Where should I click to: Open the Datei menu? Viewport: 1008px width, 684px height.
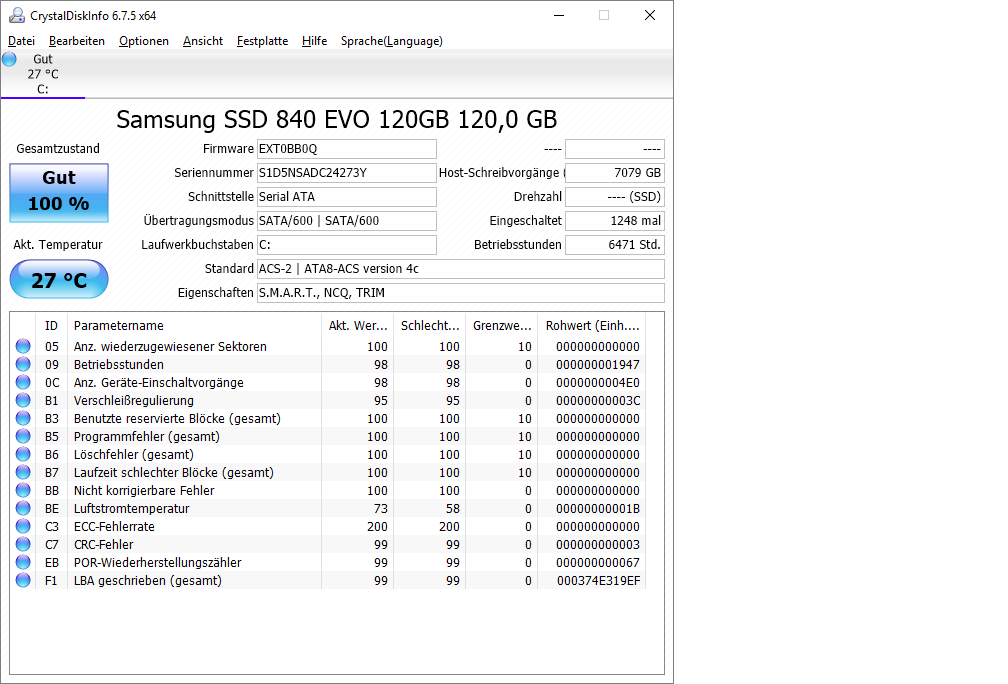point(21,40)
